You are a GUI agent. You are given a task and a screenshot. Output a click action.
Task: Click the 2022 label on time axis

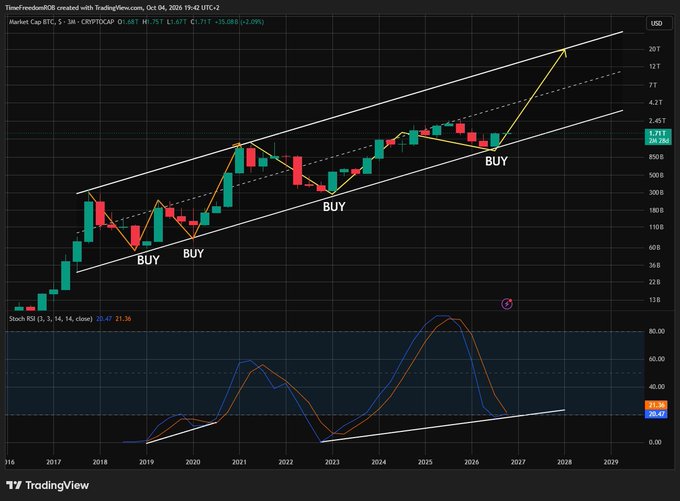(286, 462)
